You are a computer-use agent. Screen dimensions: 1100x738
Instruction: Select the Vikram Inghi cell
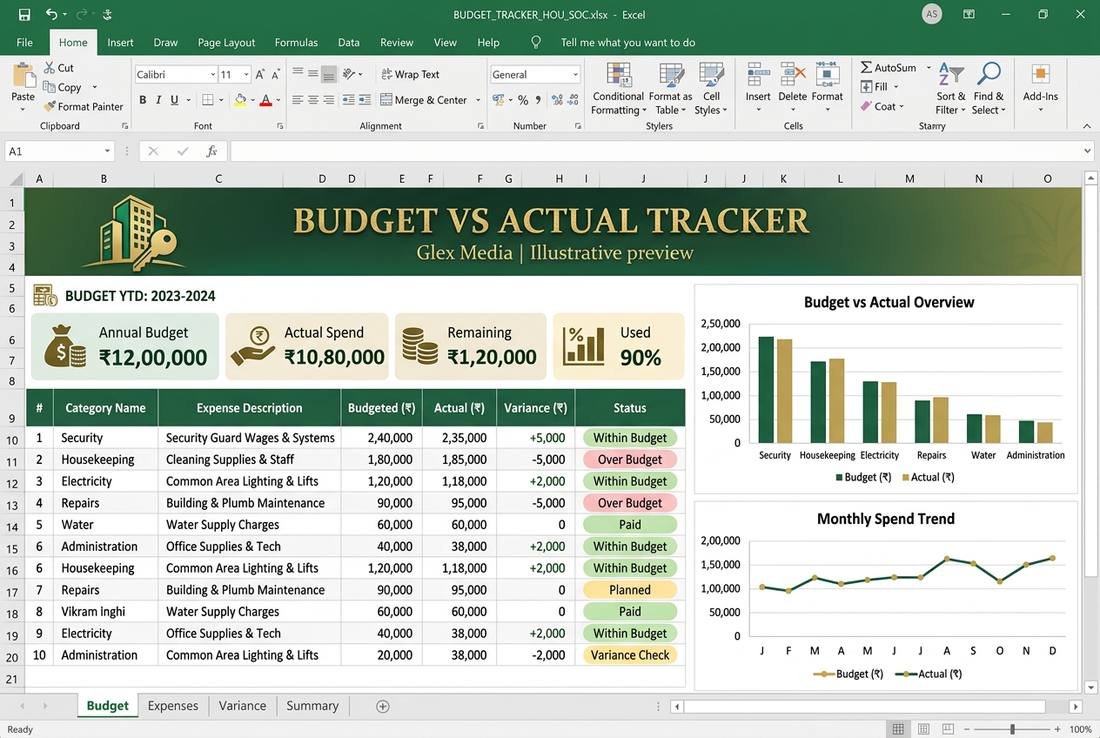(x=93, y=612)
